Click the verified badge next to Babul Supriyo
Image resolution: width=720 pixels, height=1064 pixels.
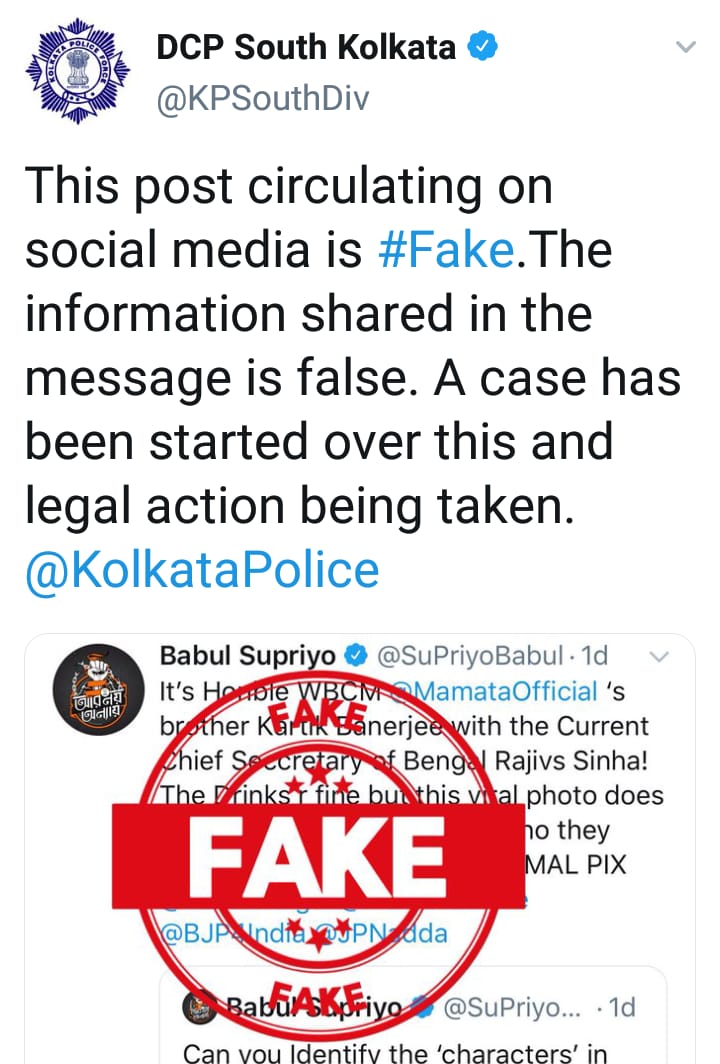point(354,657)
